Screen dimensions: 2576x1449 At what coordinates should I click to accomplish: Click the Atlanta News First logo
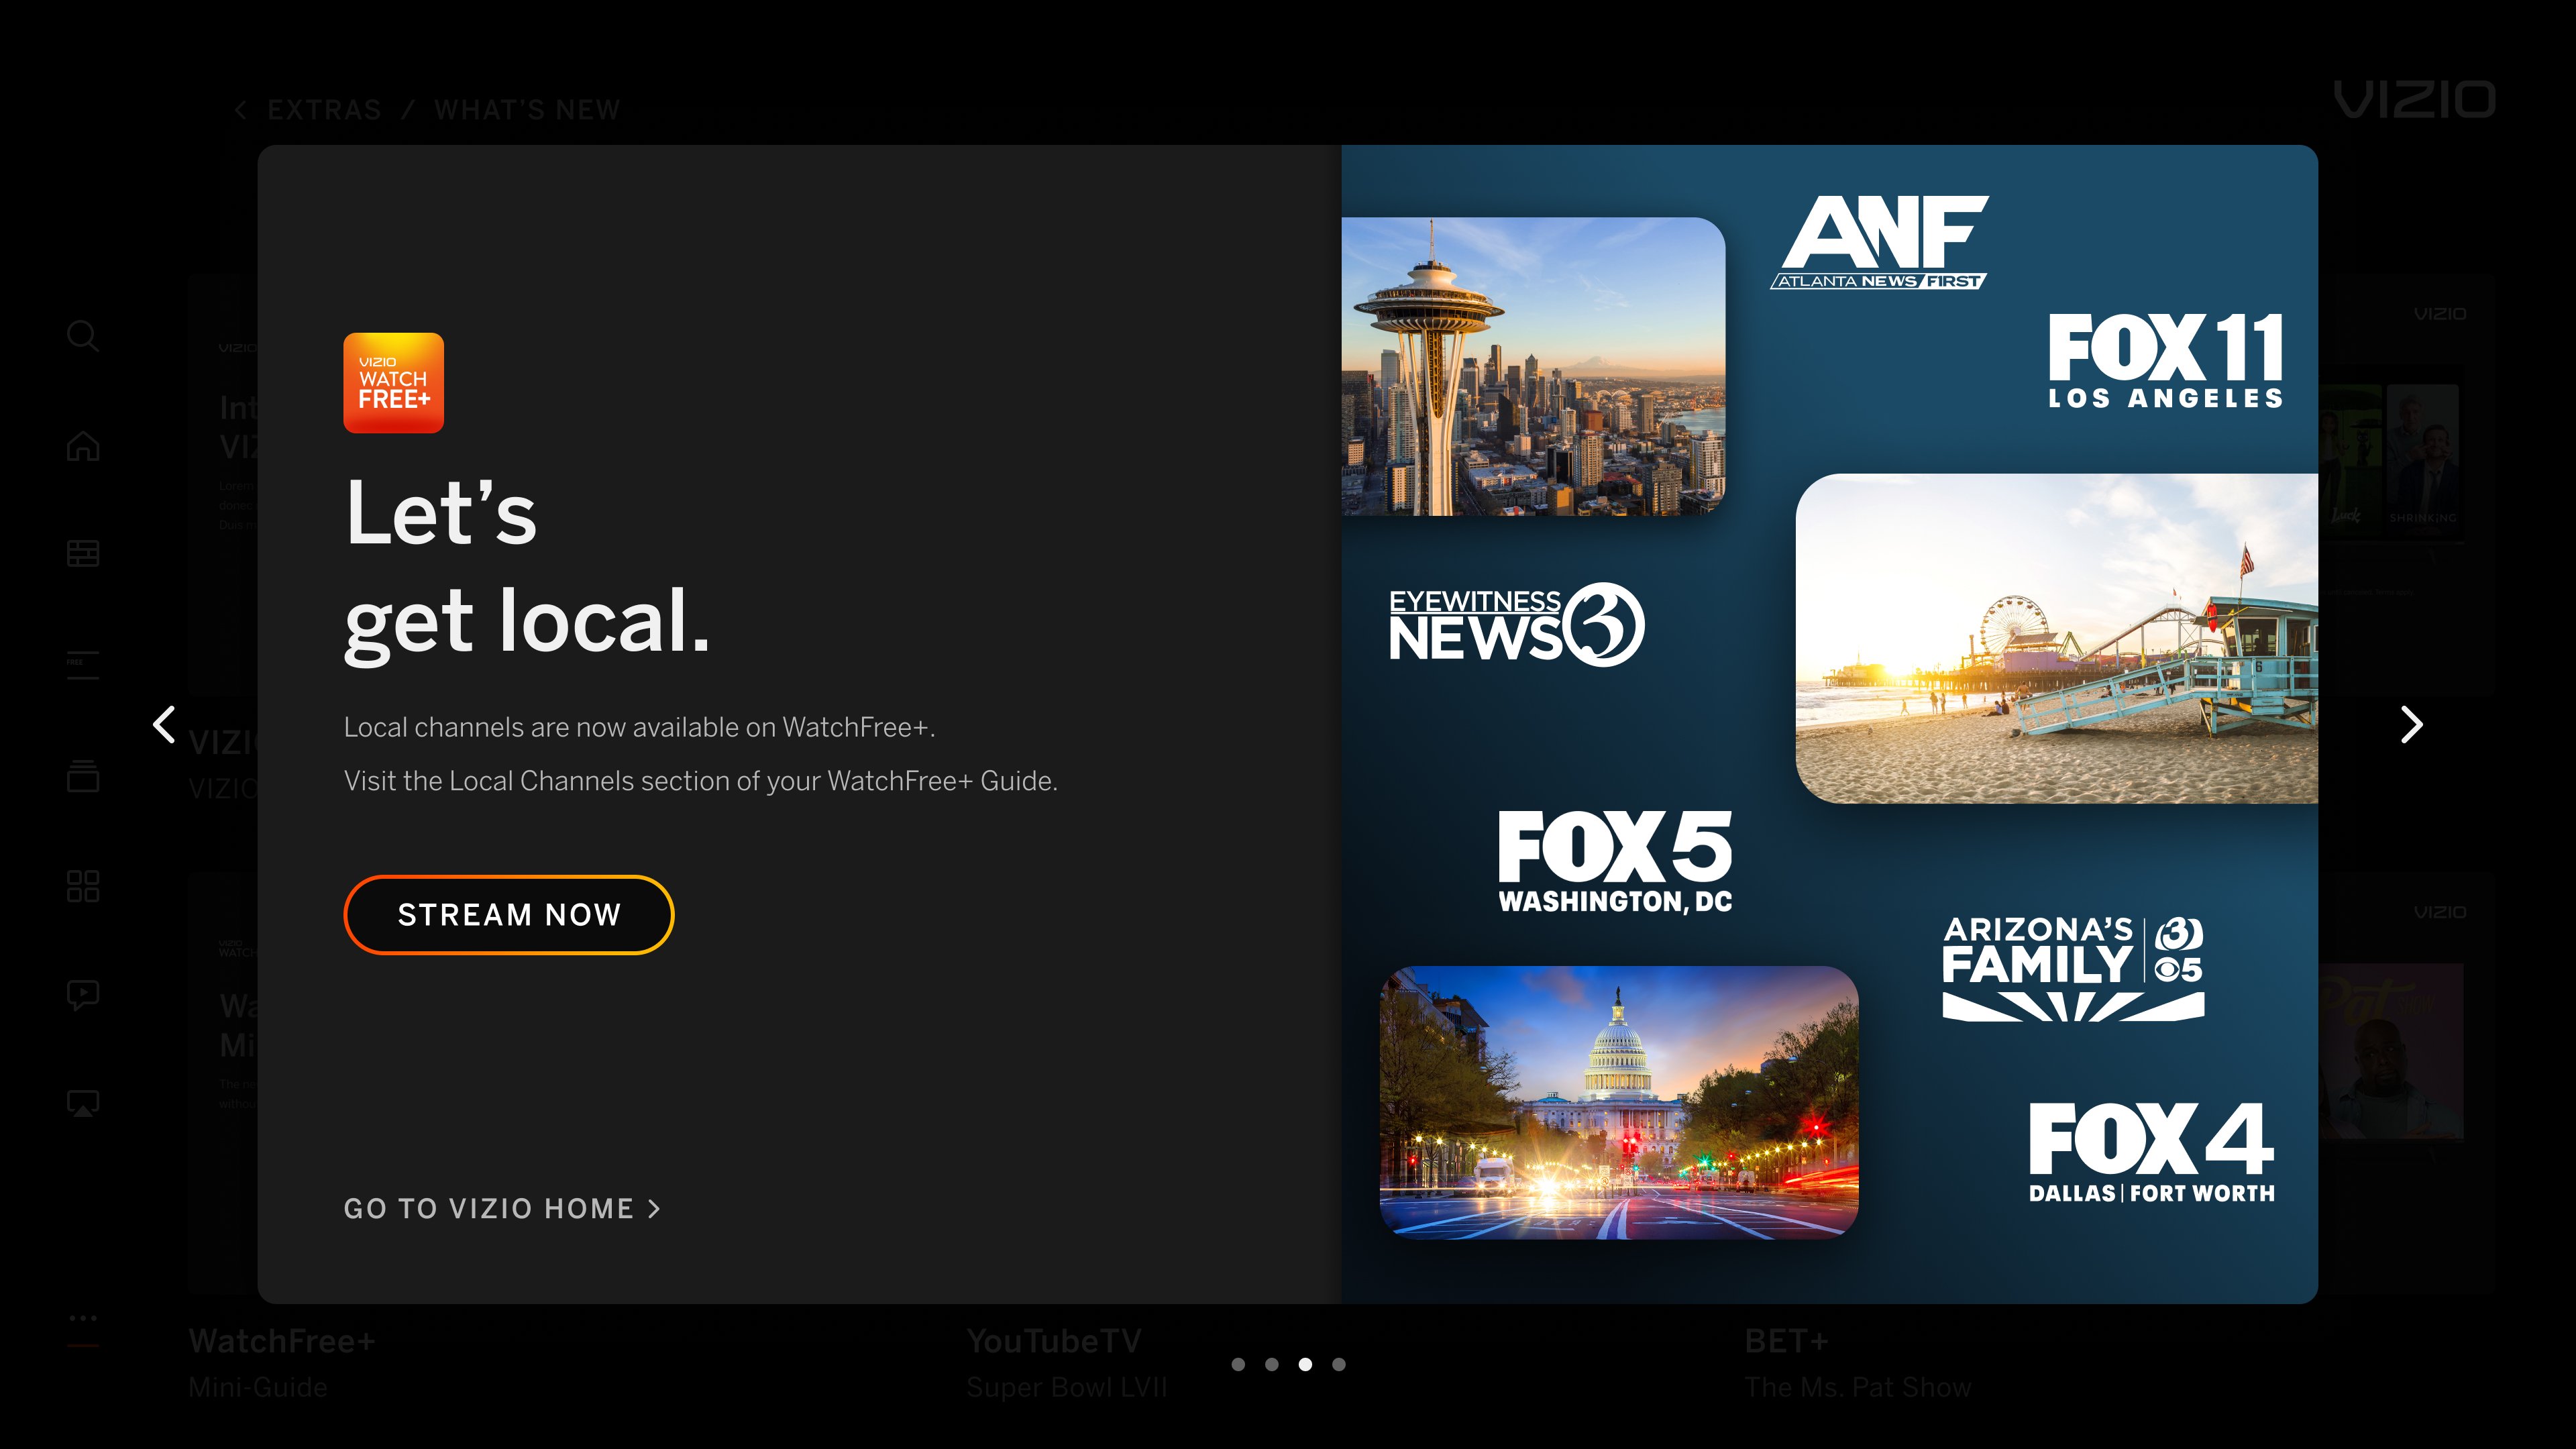click(1879, 242)
